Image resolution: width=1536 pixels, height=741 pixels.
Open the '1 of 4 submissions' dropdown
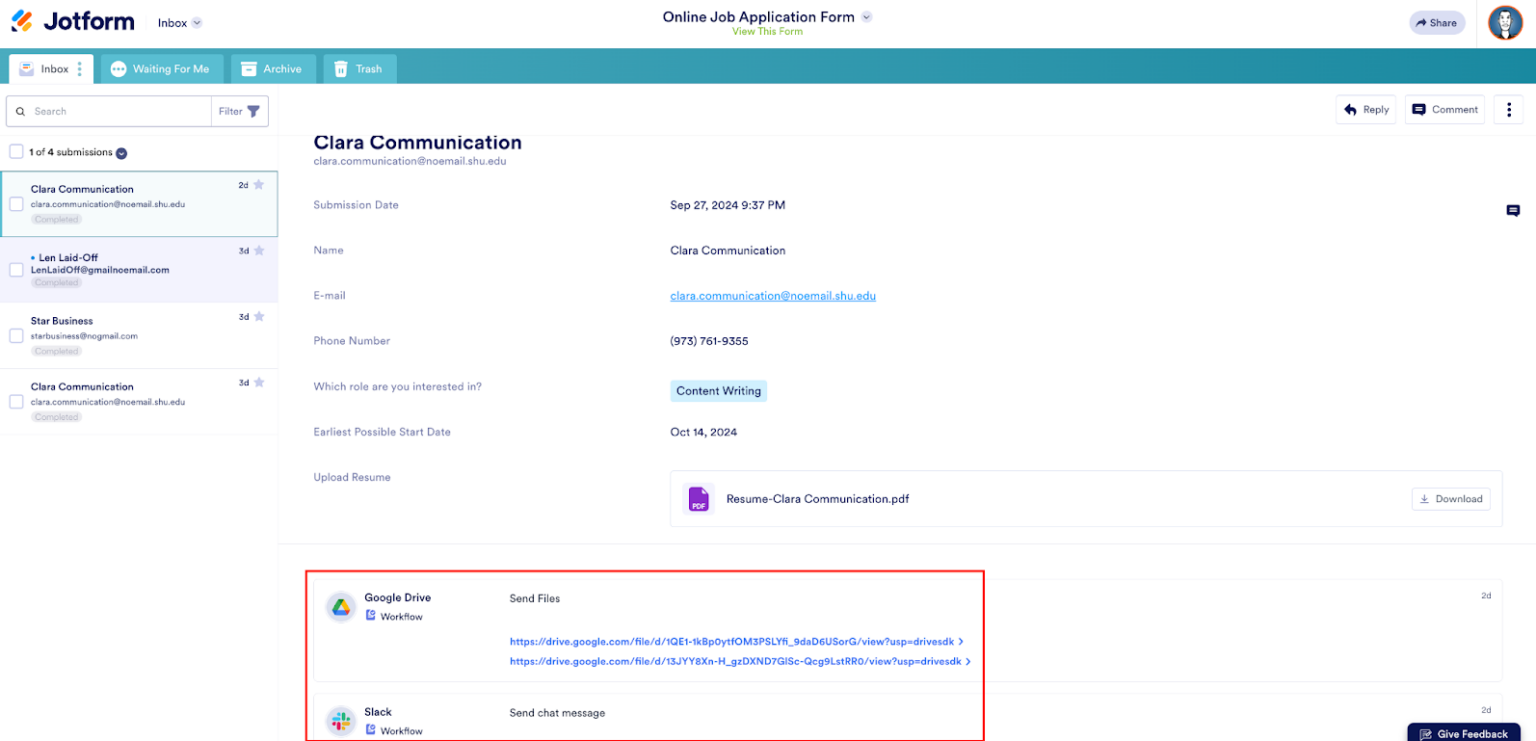click(120, 152)
